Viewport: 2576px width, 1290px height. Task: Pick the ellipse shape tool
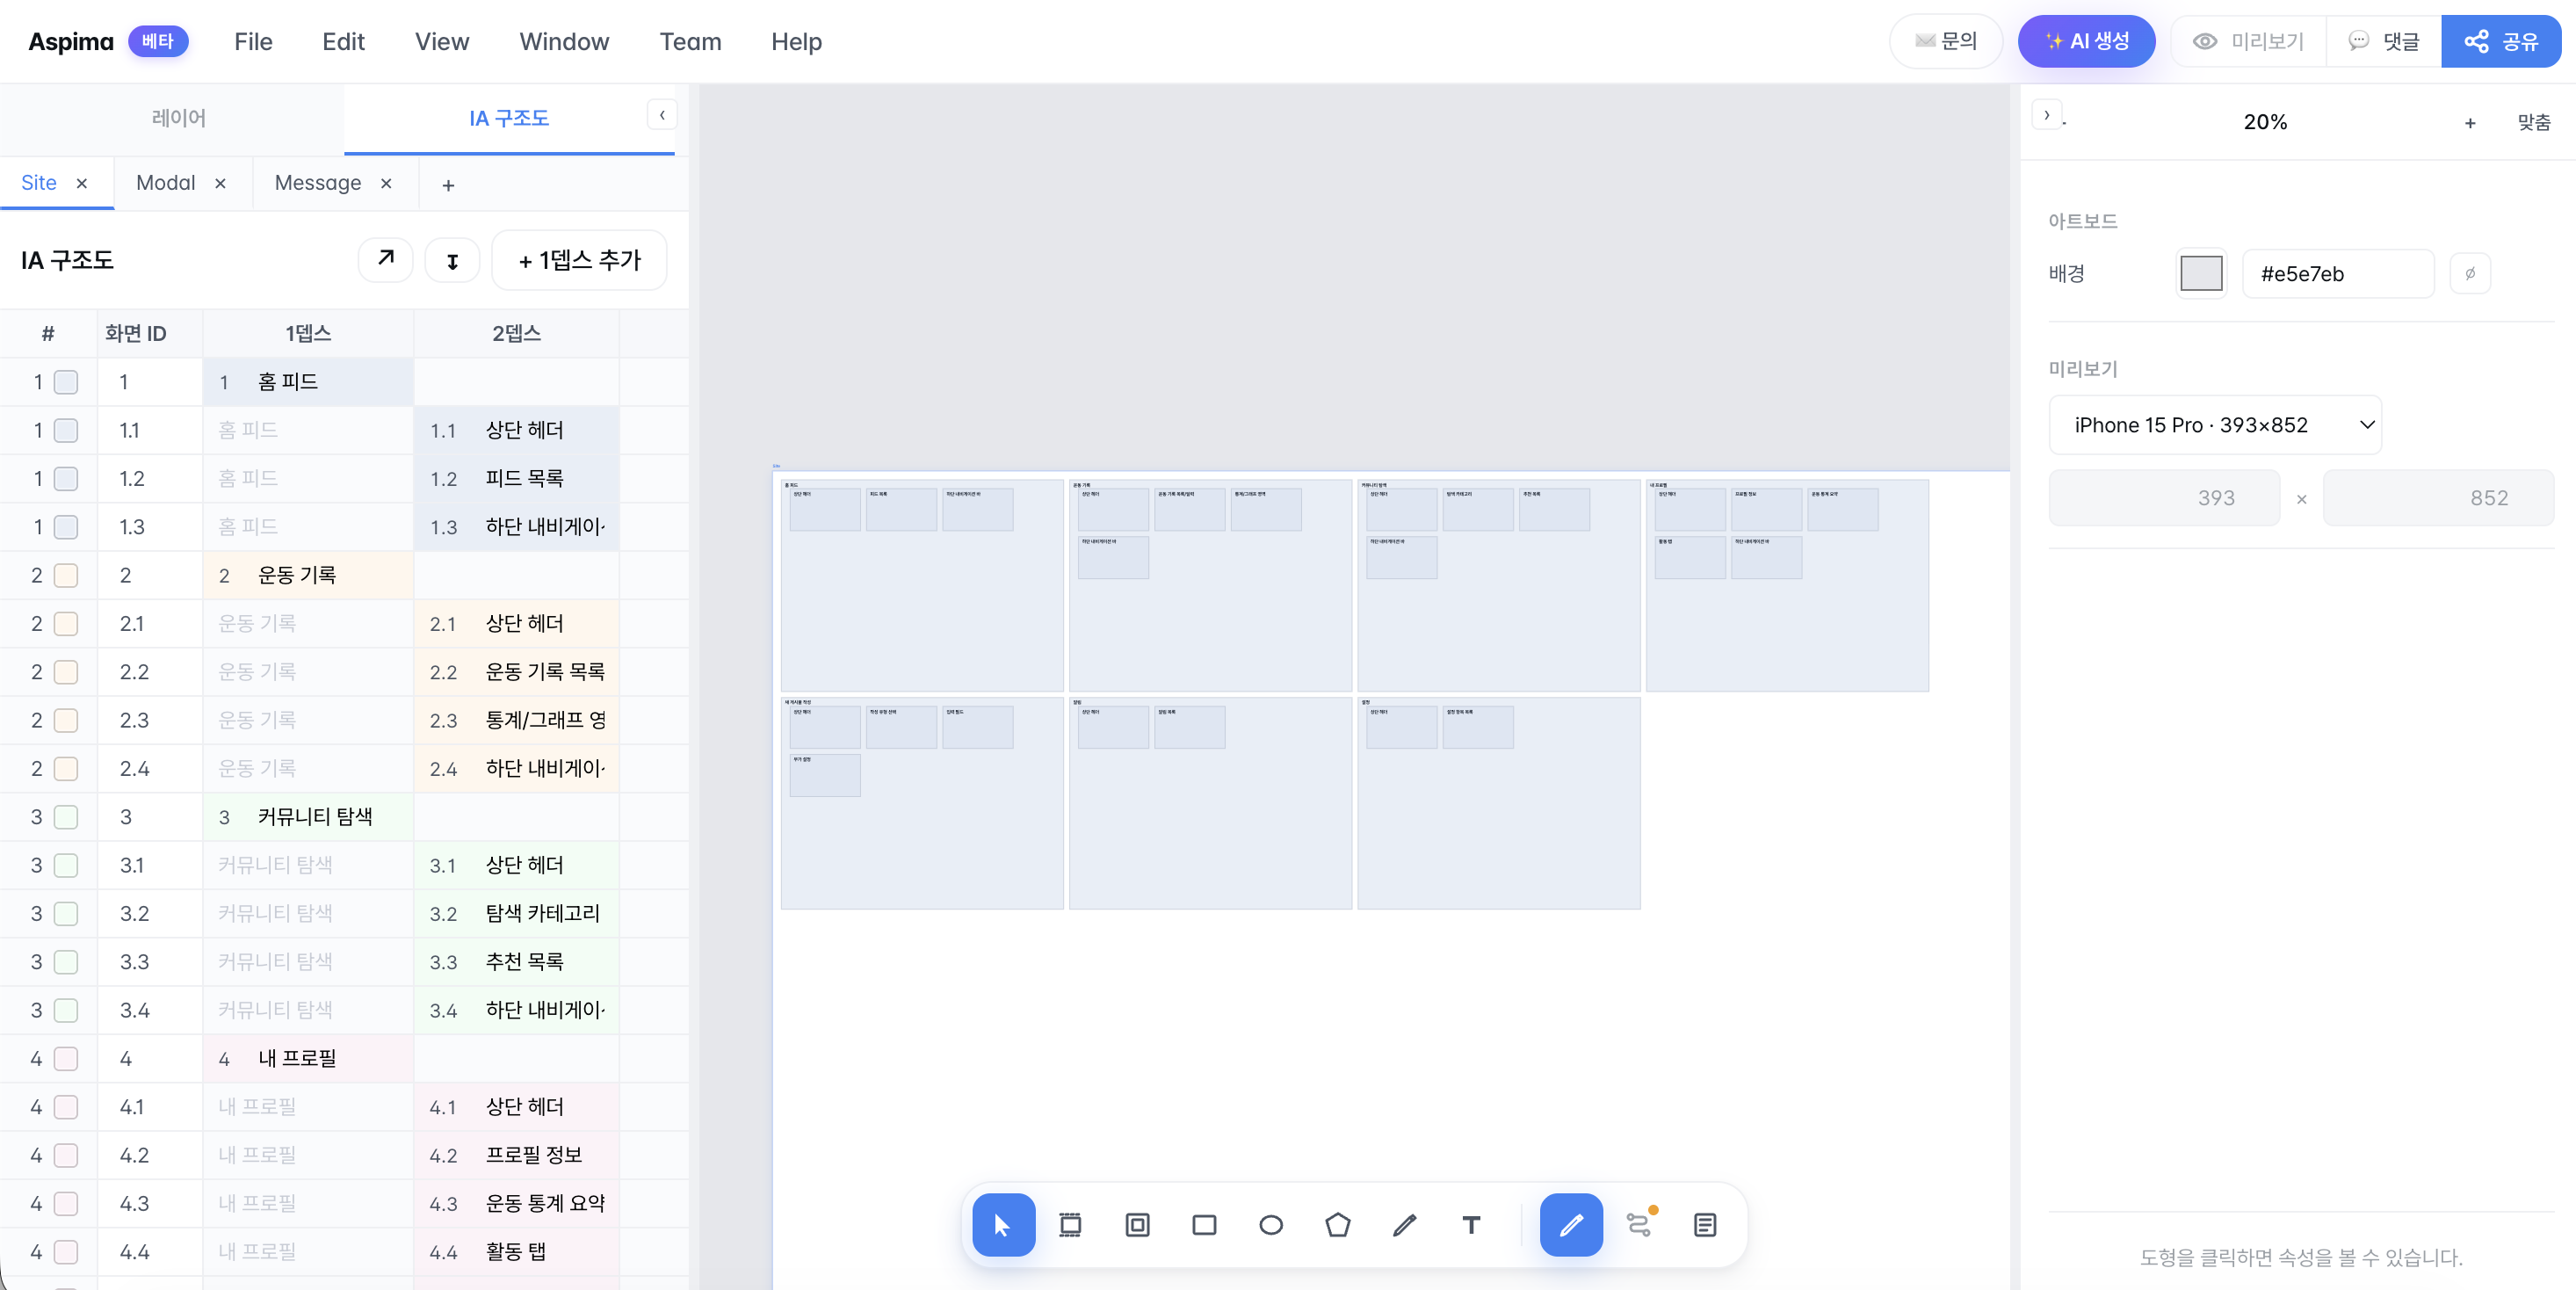click(1271, 1224)
